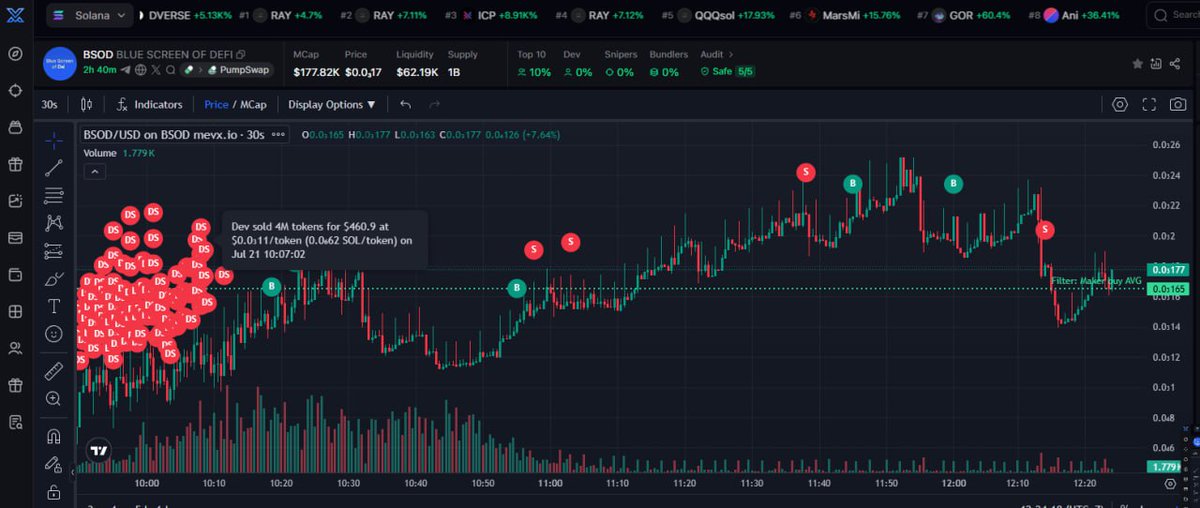Screen dimensions: 1200x508
Task: Open the time axis settings gear
Action: tap(1171, 483)
